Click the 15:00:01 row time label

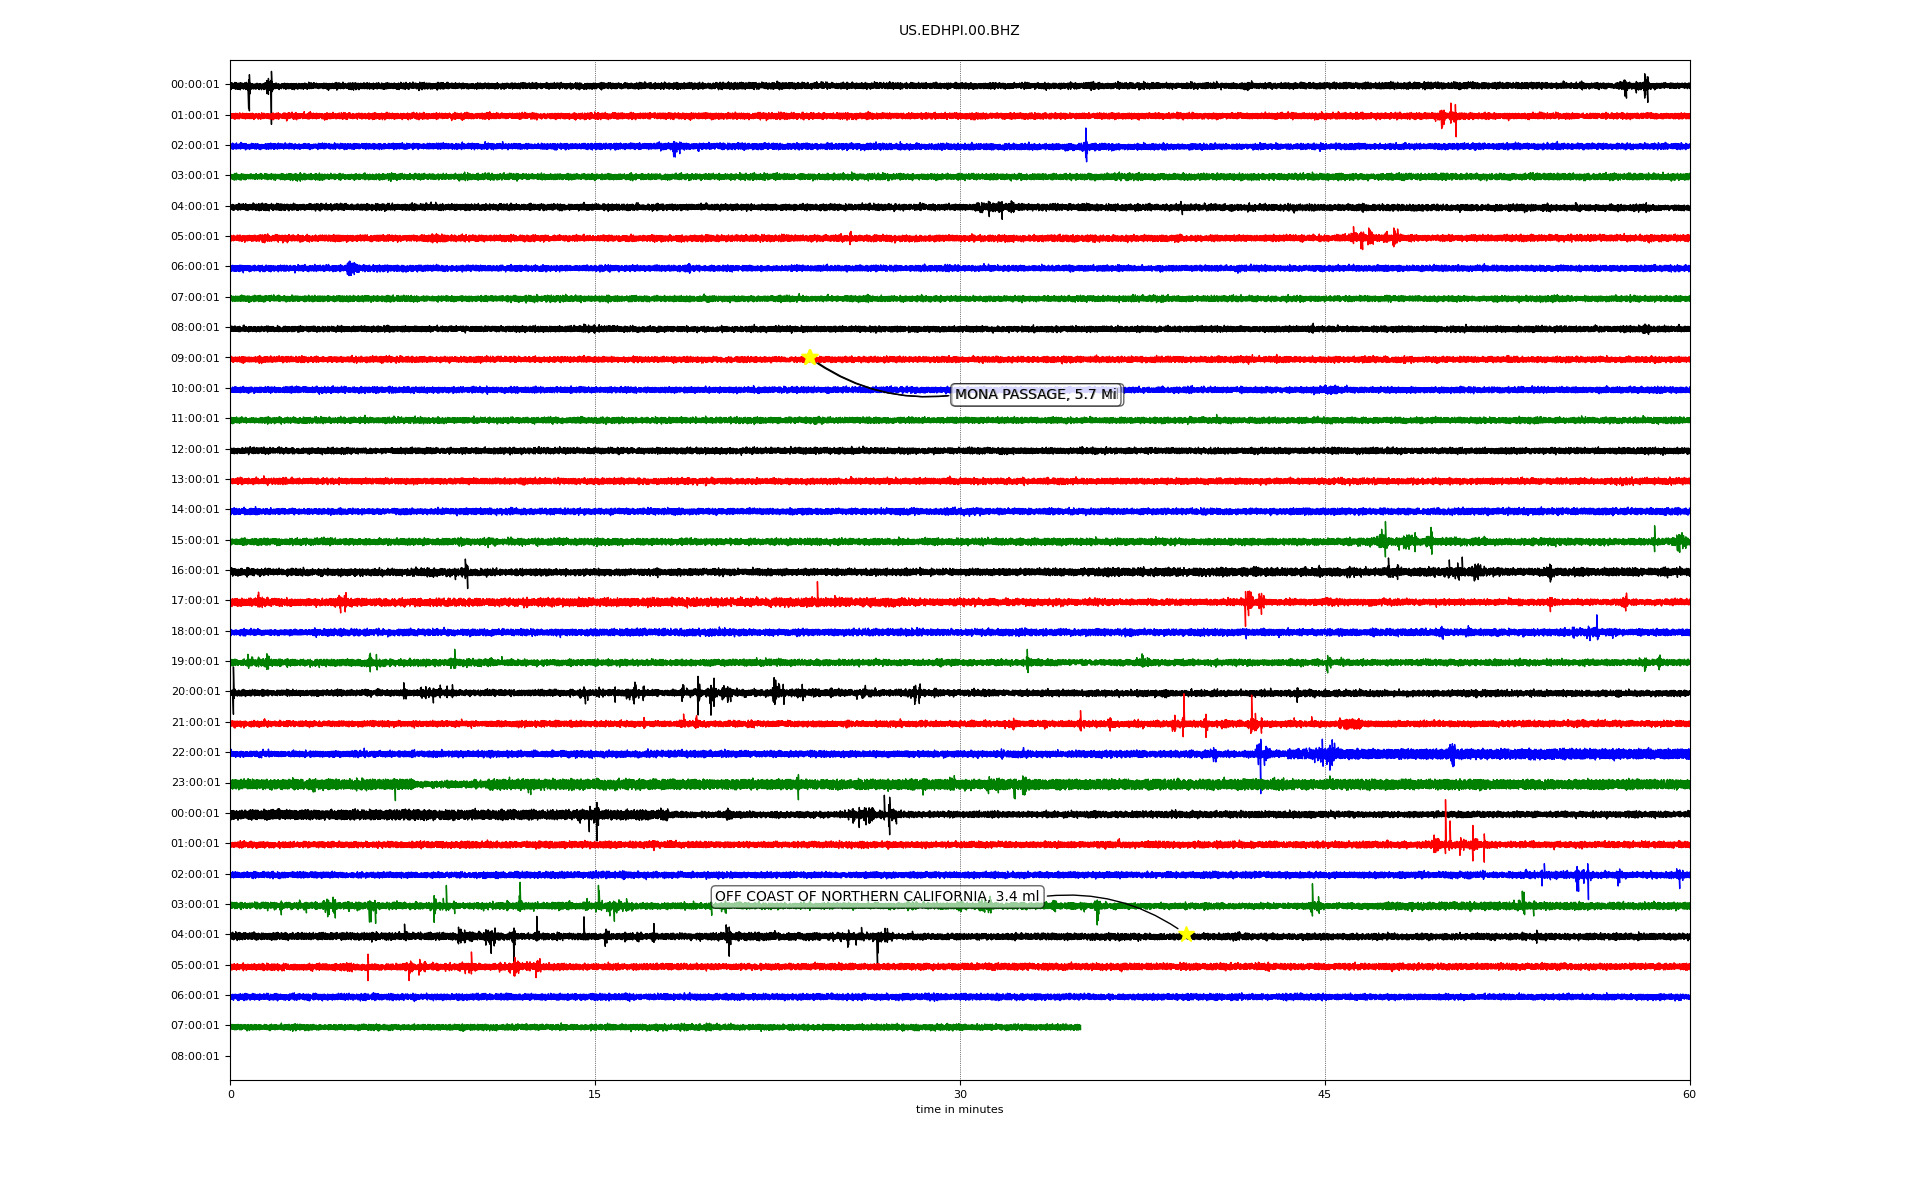point(195,541)
